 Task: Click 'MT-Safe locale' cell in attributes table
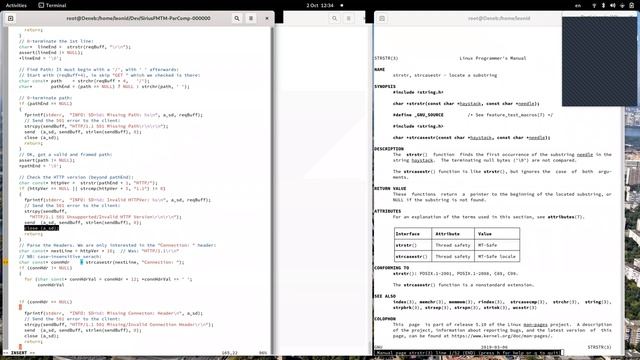(x=497, y=257)
